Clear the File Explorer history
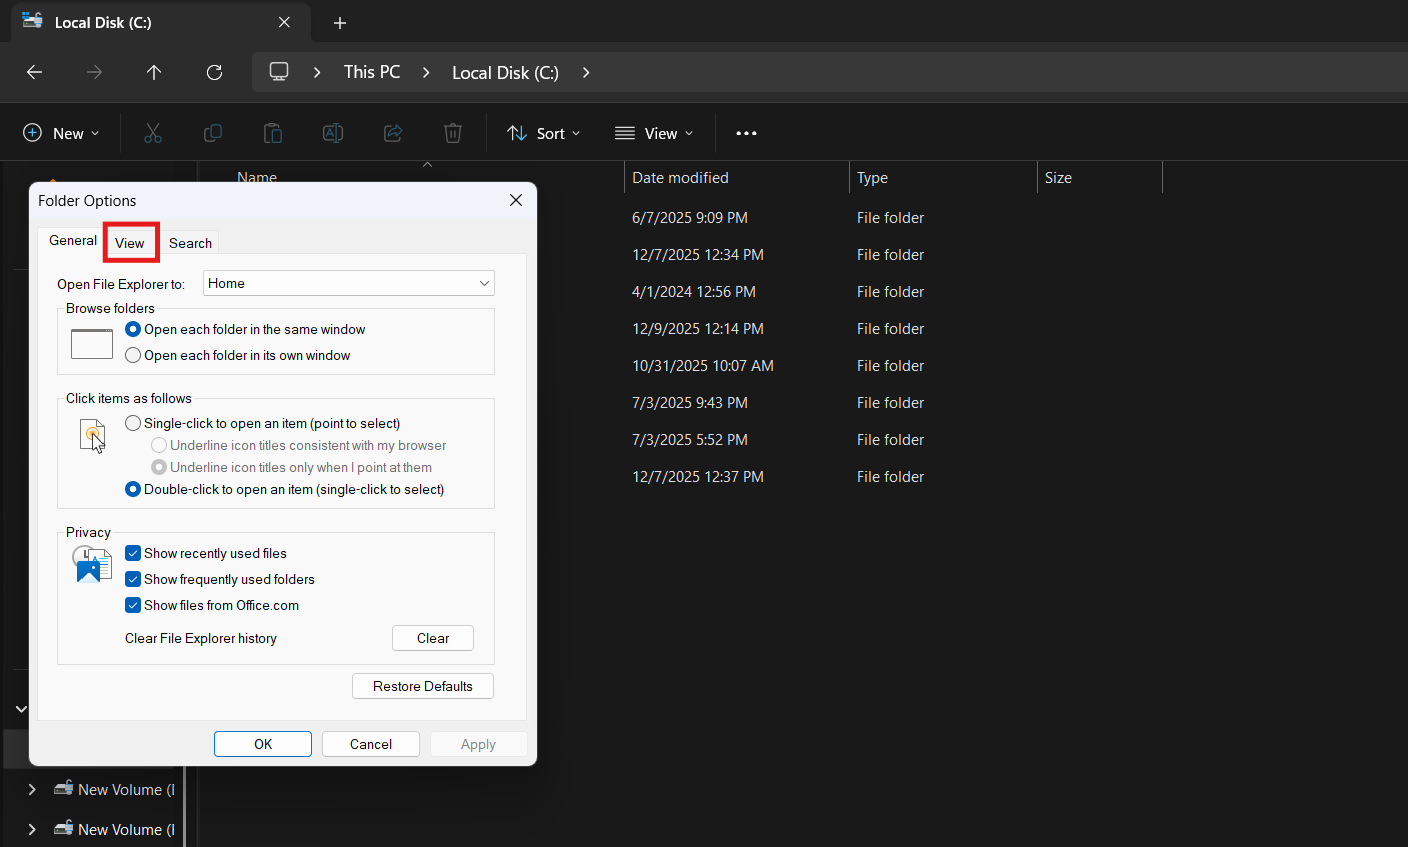 click(x=432, y=637)
